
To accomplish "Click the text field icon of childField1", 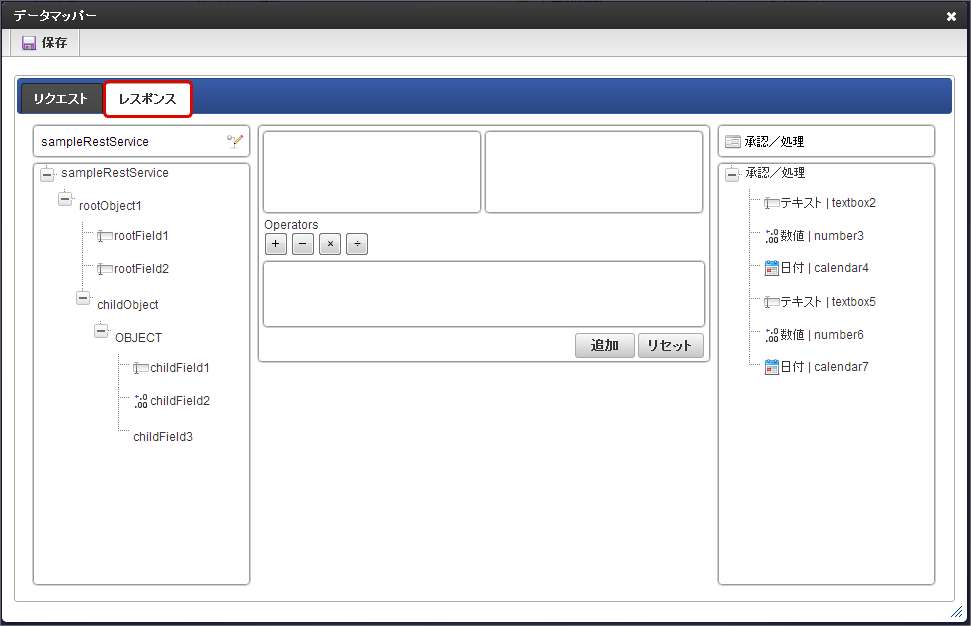I will click(141, 368).
